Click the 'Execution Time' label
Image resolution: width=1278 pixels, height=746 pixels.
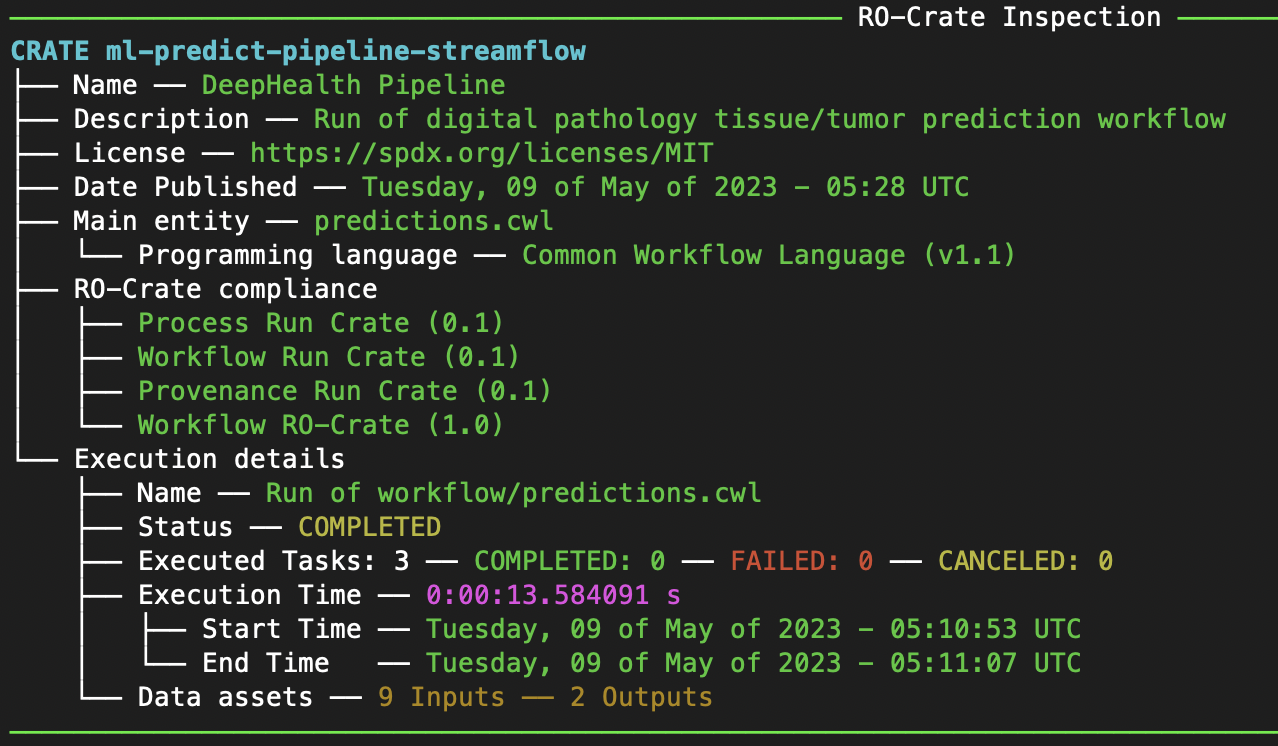pyautogui.click(x=250, y=595)
